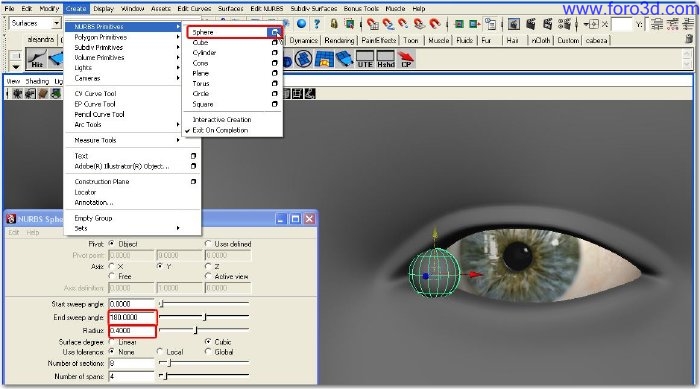
Task: Click the UTE shelf button
Action: (x=365, y=59)
